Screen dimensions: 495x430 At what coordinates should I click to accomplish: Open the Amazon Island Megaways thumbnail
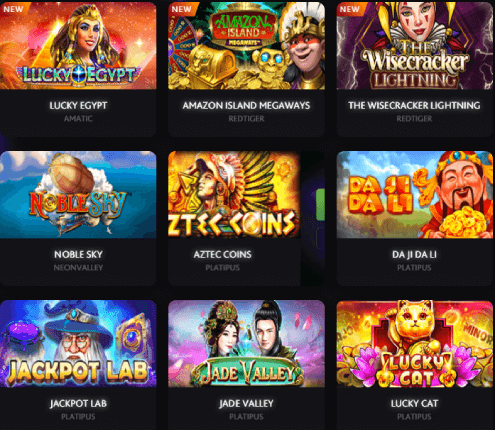[246, 46]
